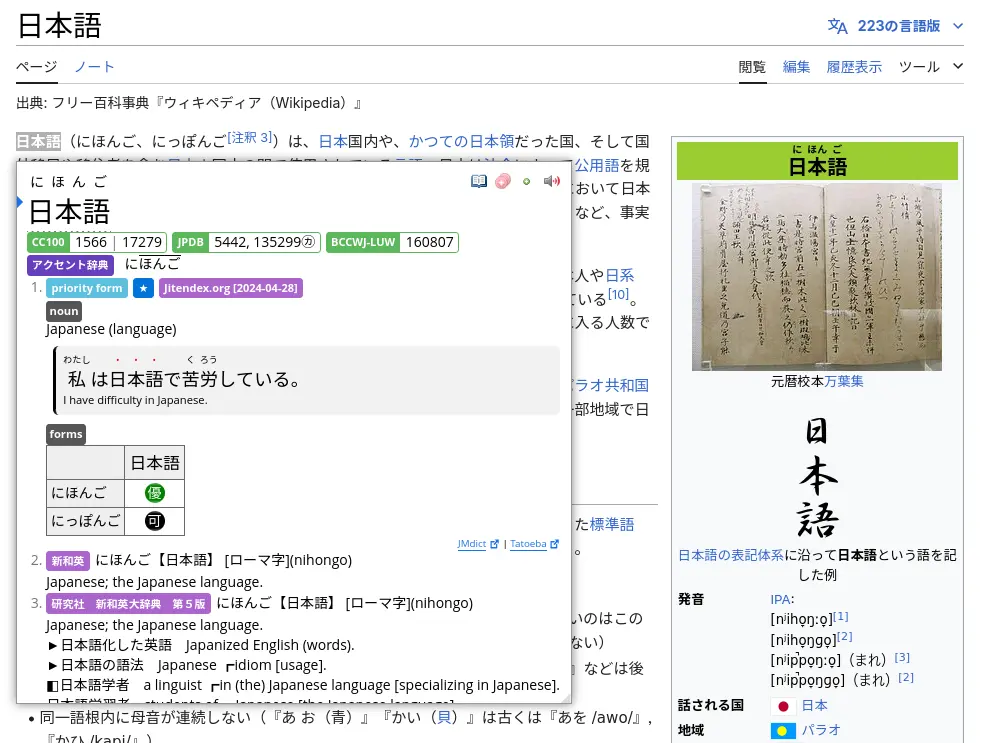Open the パラオ link next to the flag
The image size is (981, 743).
pos(821,730)
